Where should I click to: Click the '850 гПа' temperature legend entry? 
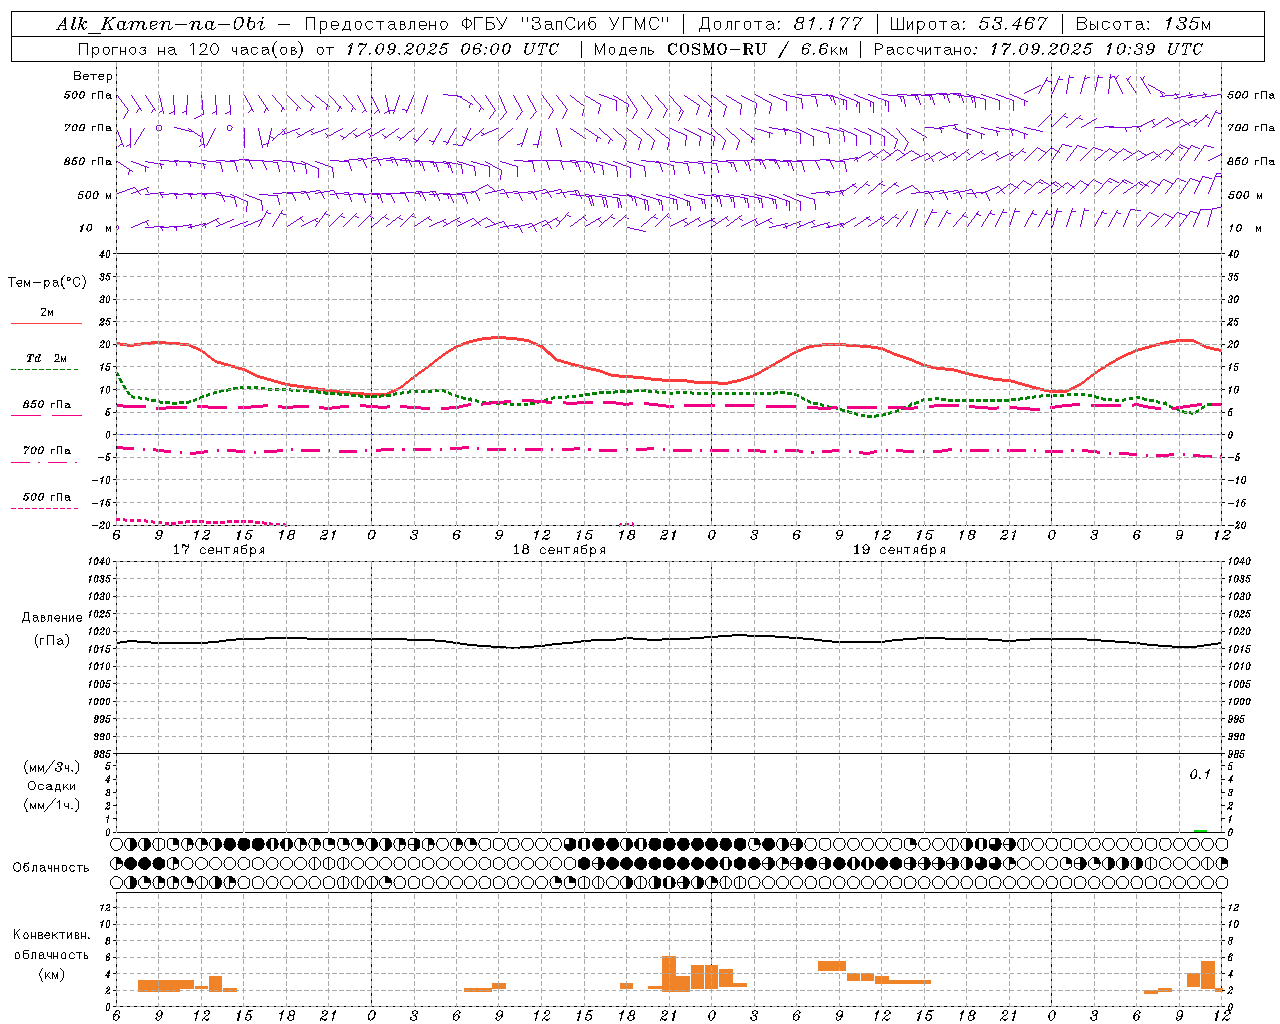click(x=47, y=404)
